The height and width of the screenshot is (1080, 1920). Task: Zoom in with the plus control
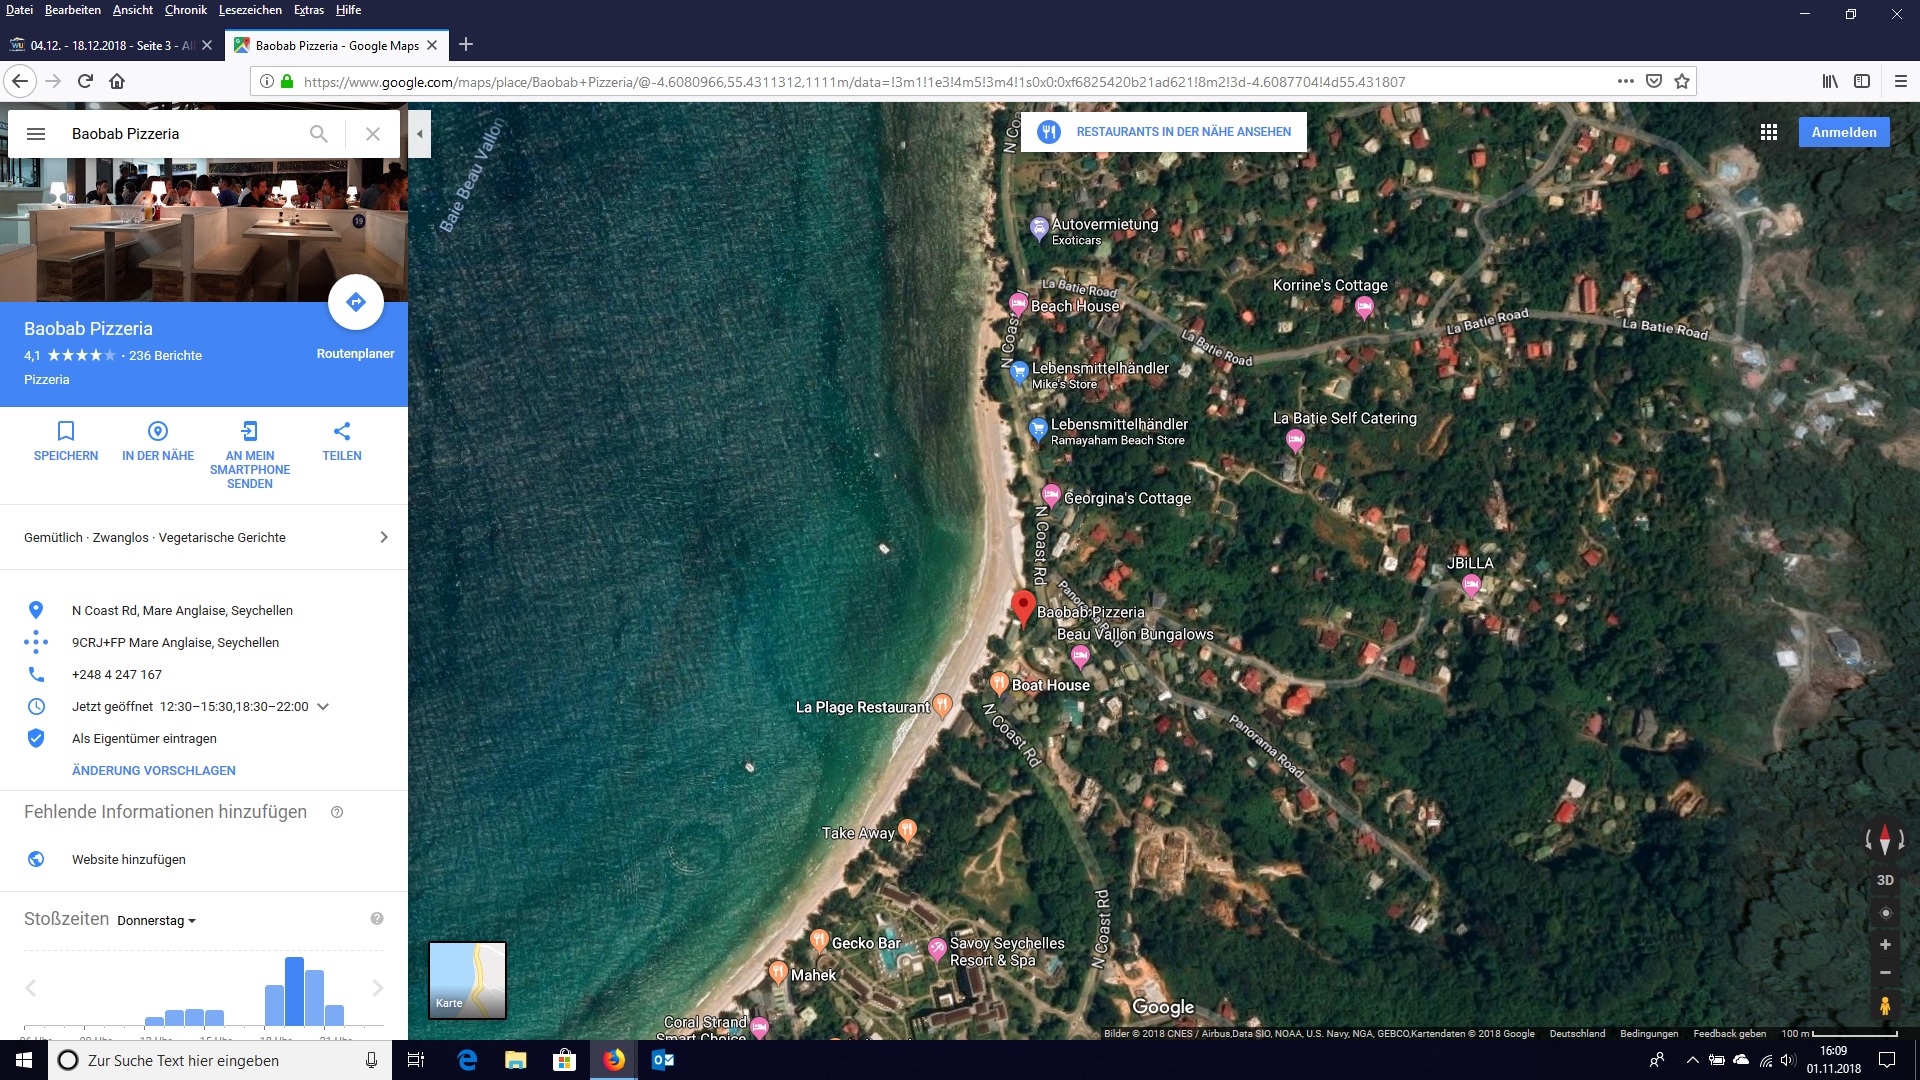pyautogui.click(x=1884, y=944)
